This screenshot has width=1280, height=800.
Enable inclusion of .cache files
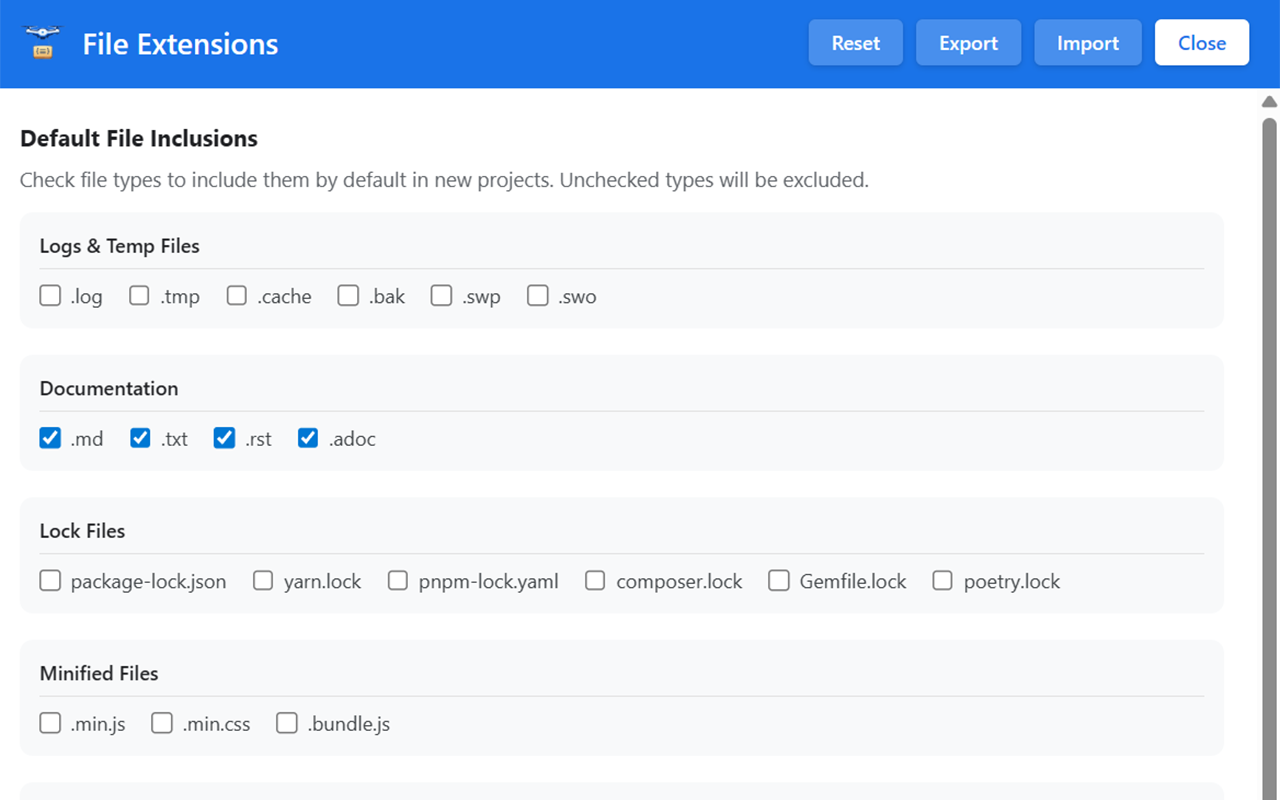(236, 295)
